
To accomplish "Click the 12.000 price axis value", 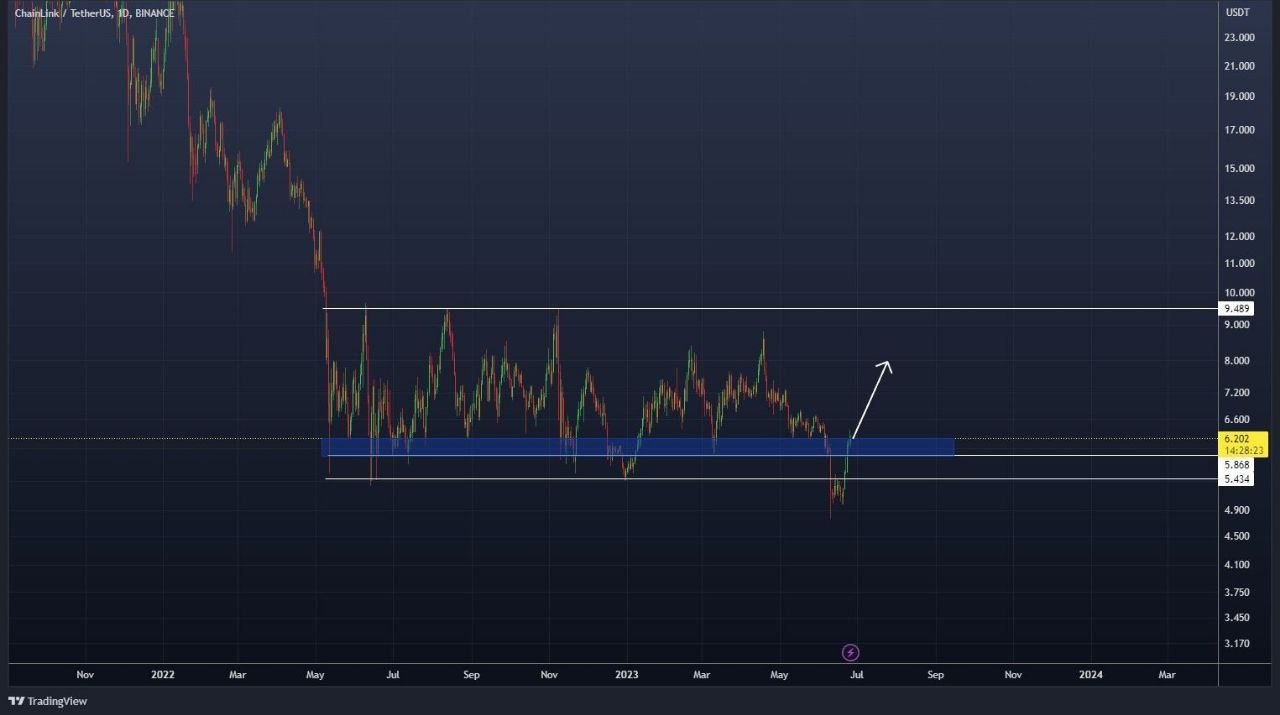I will 1240,236.
